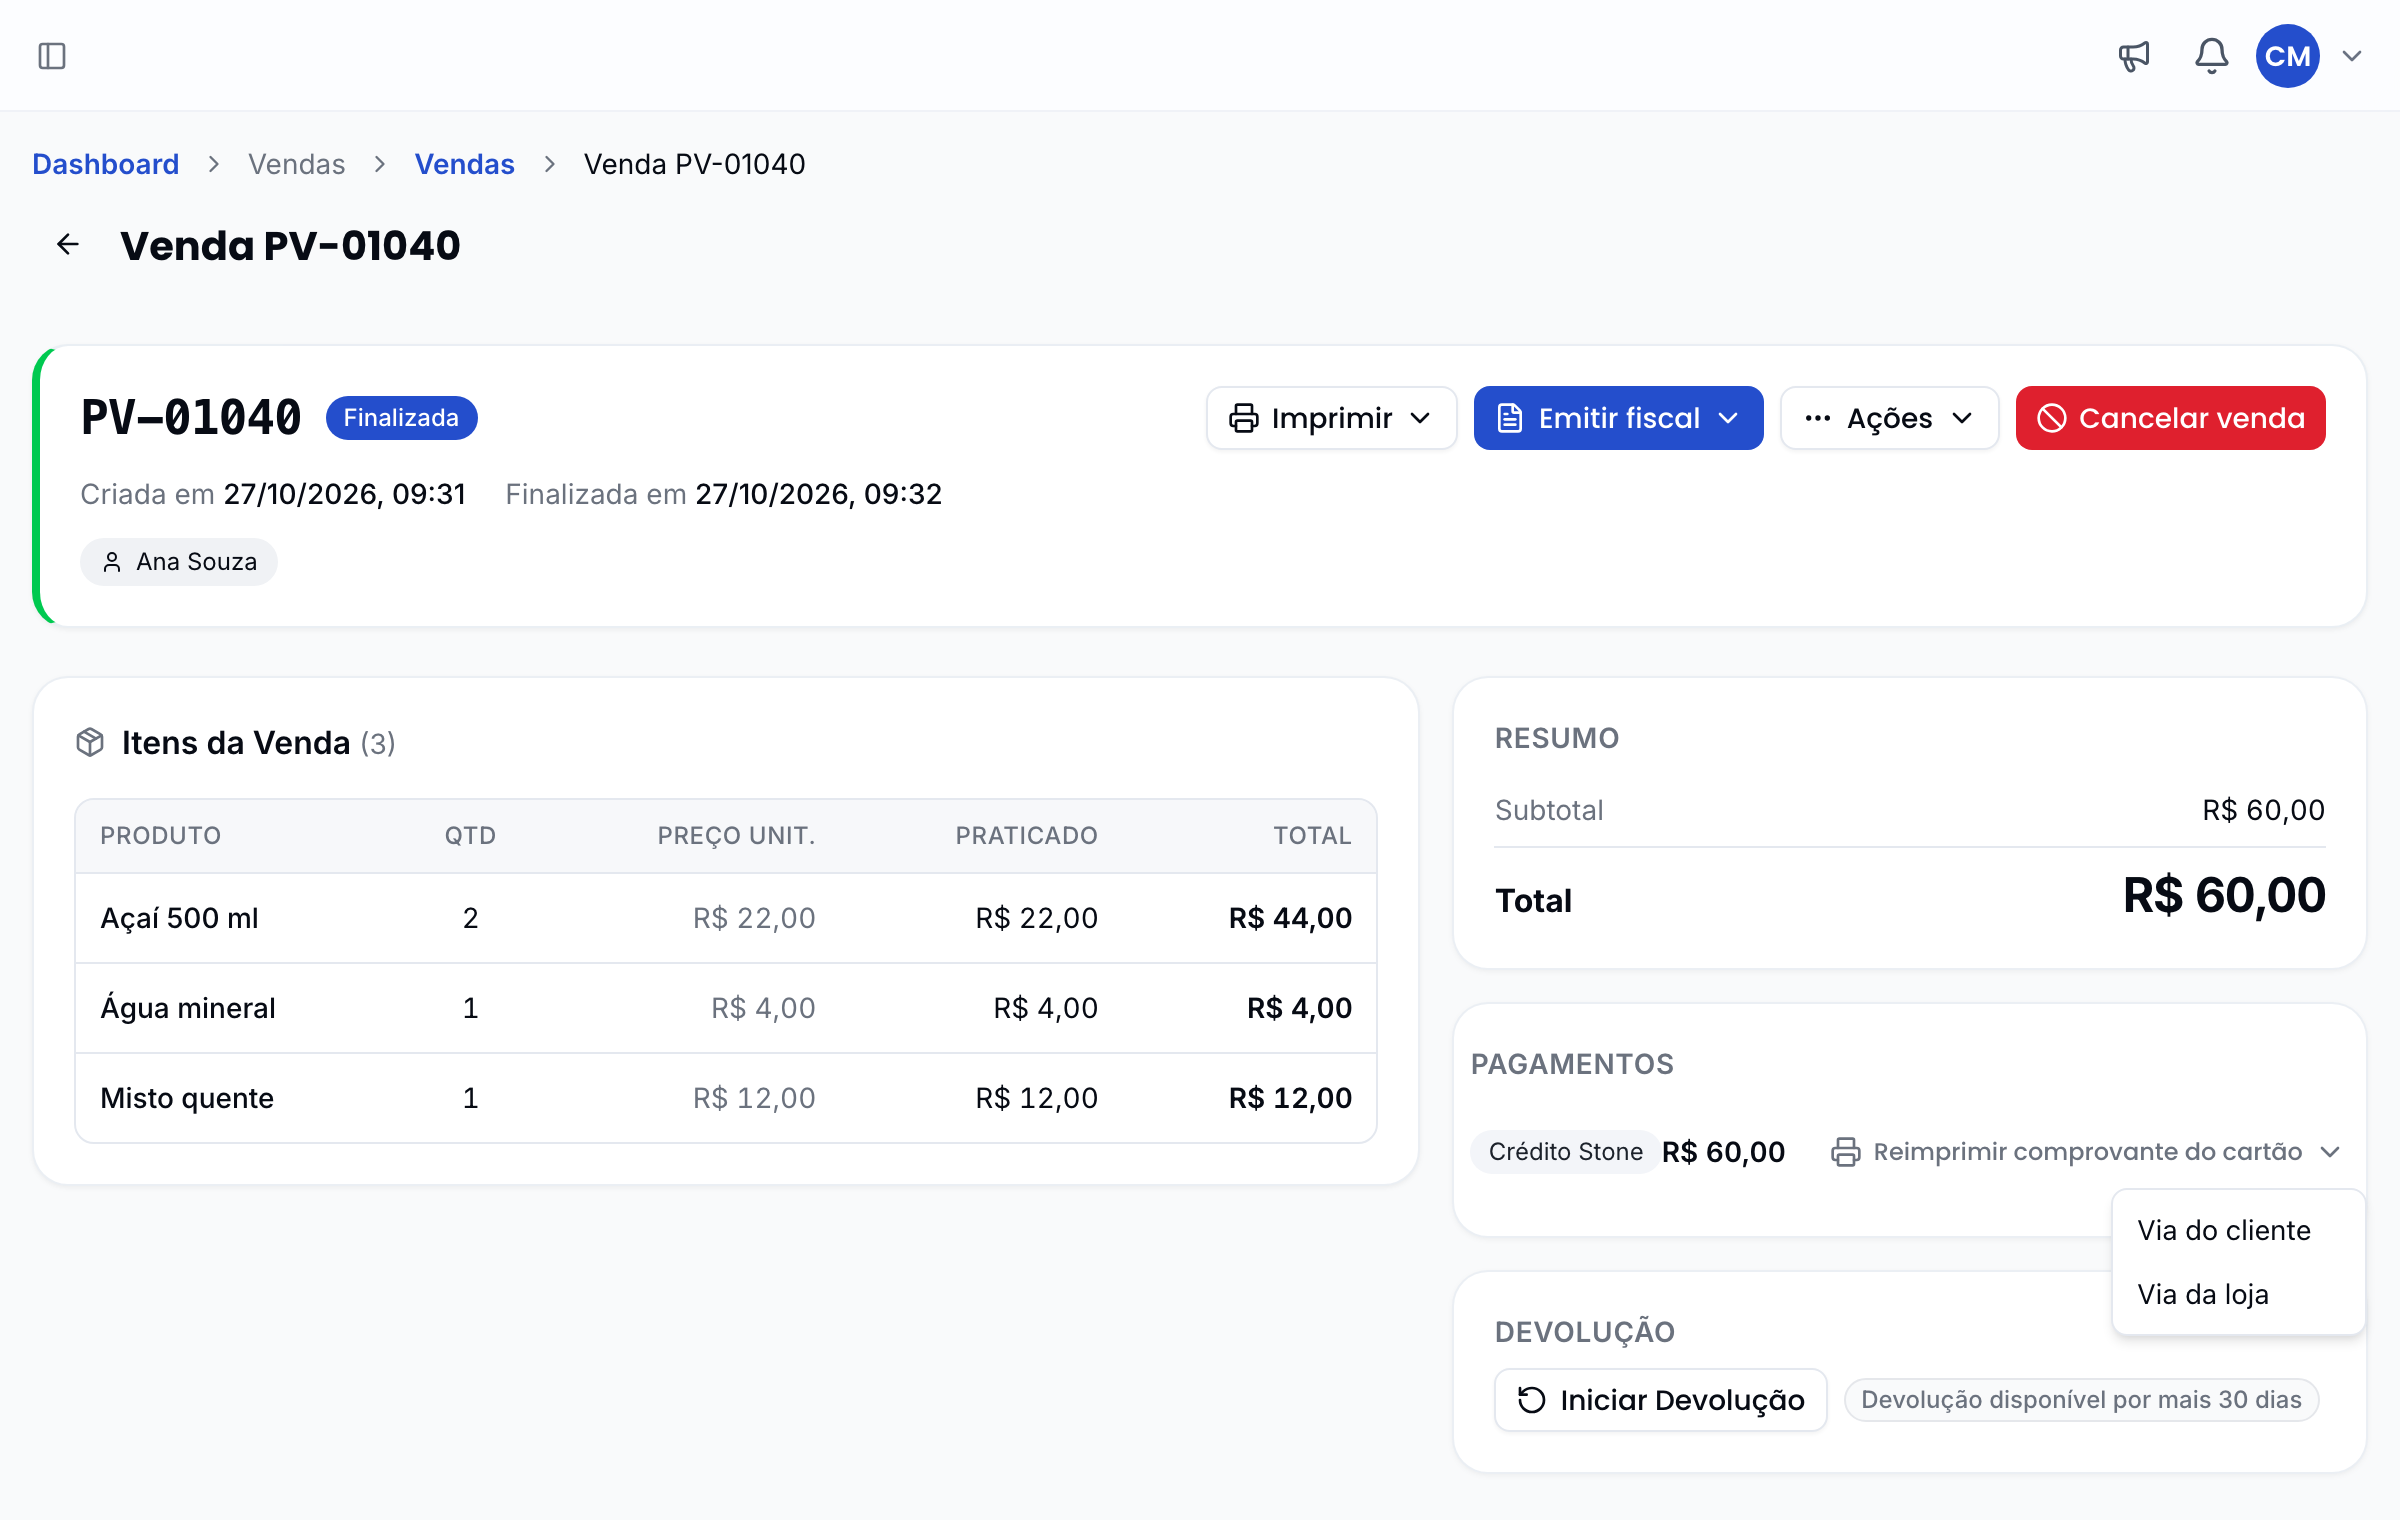Open the blue Vendas breadcrumb link
This screenshot has width=2400, height=1520.
pyautogui.click(x=465, y=164)
